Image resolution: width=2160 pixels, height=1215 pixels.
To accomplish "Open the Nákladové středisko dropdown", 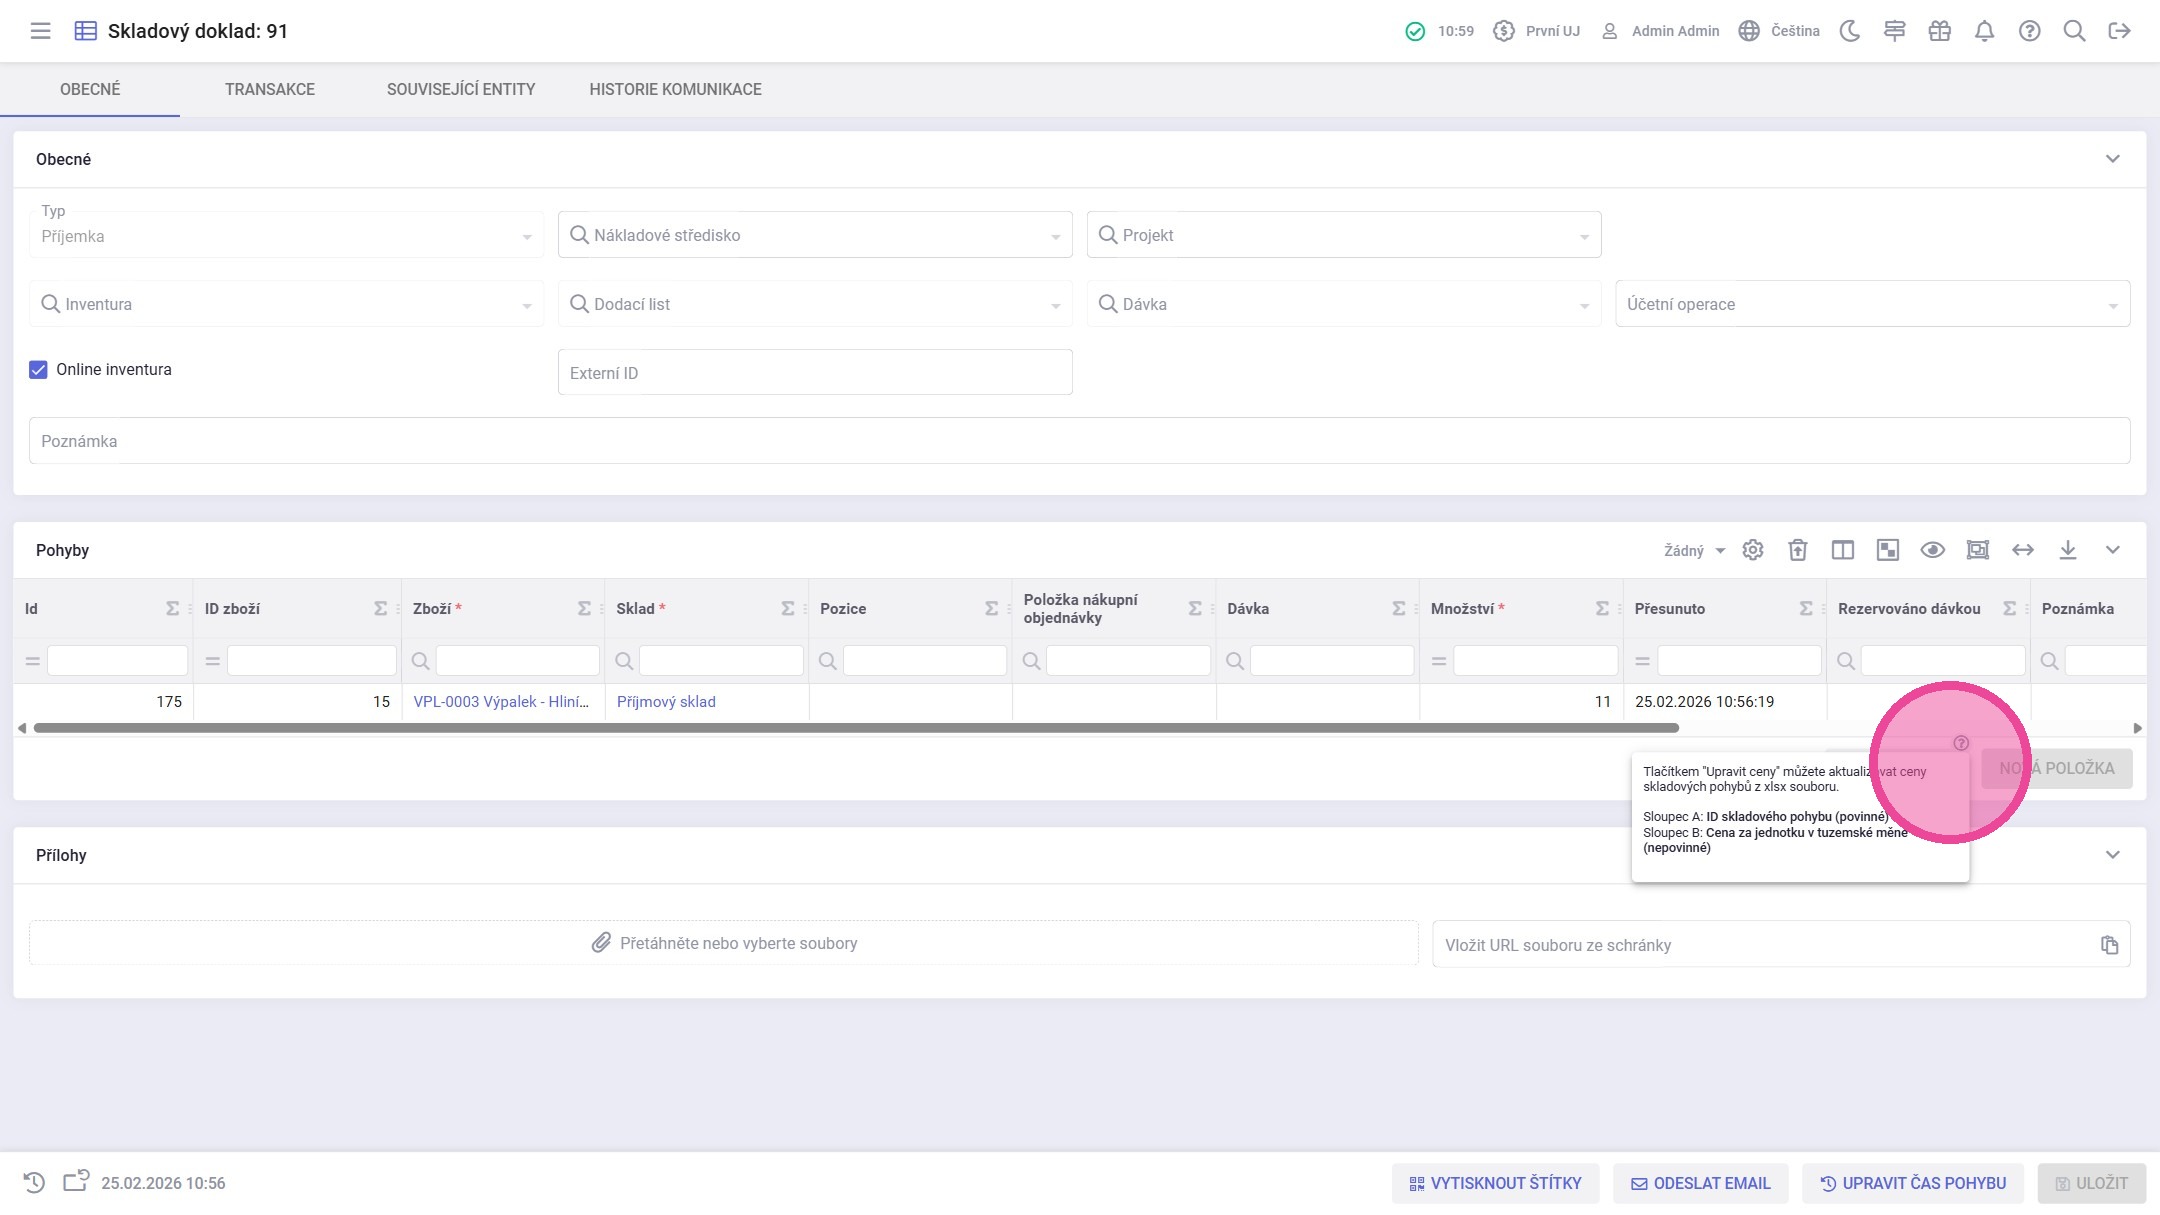I will tap(814, 235).
